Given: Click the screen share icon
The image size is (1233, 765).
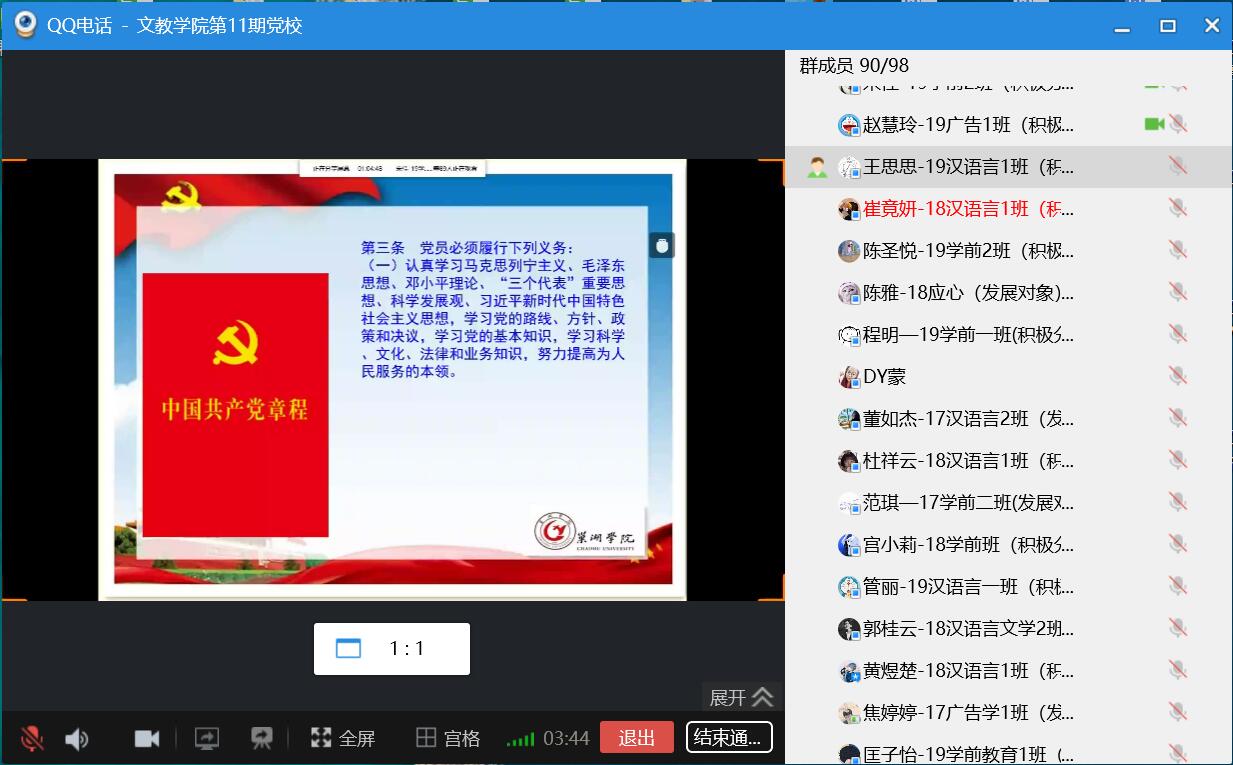Looking at the screenshot, I should (x=206, y=739).
